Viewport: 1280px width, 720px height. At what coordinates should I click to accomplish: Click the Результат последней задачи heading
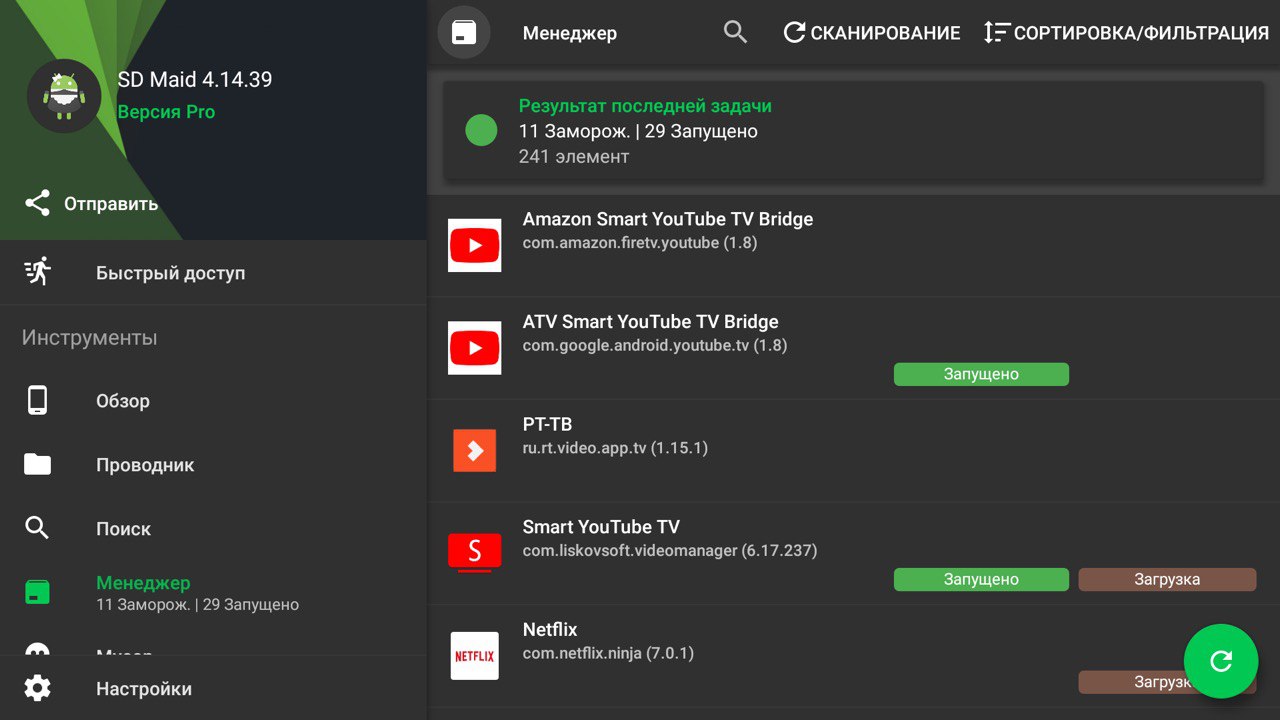[x=645, y=106]
